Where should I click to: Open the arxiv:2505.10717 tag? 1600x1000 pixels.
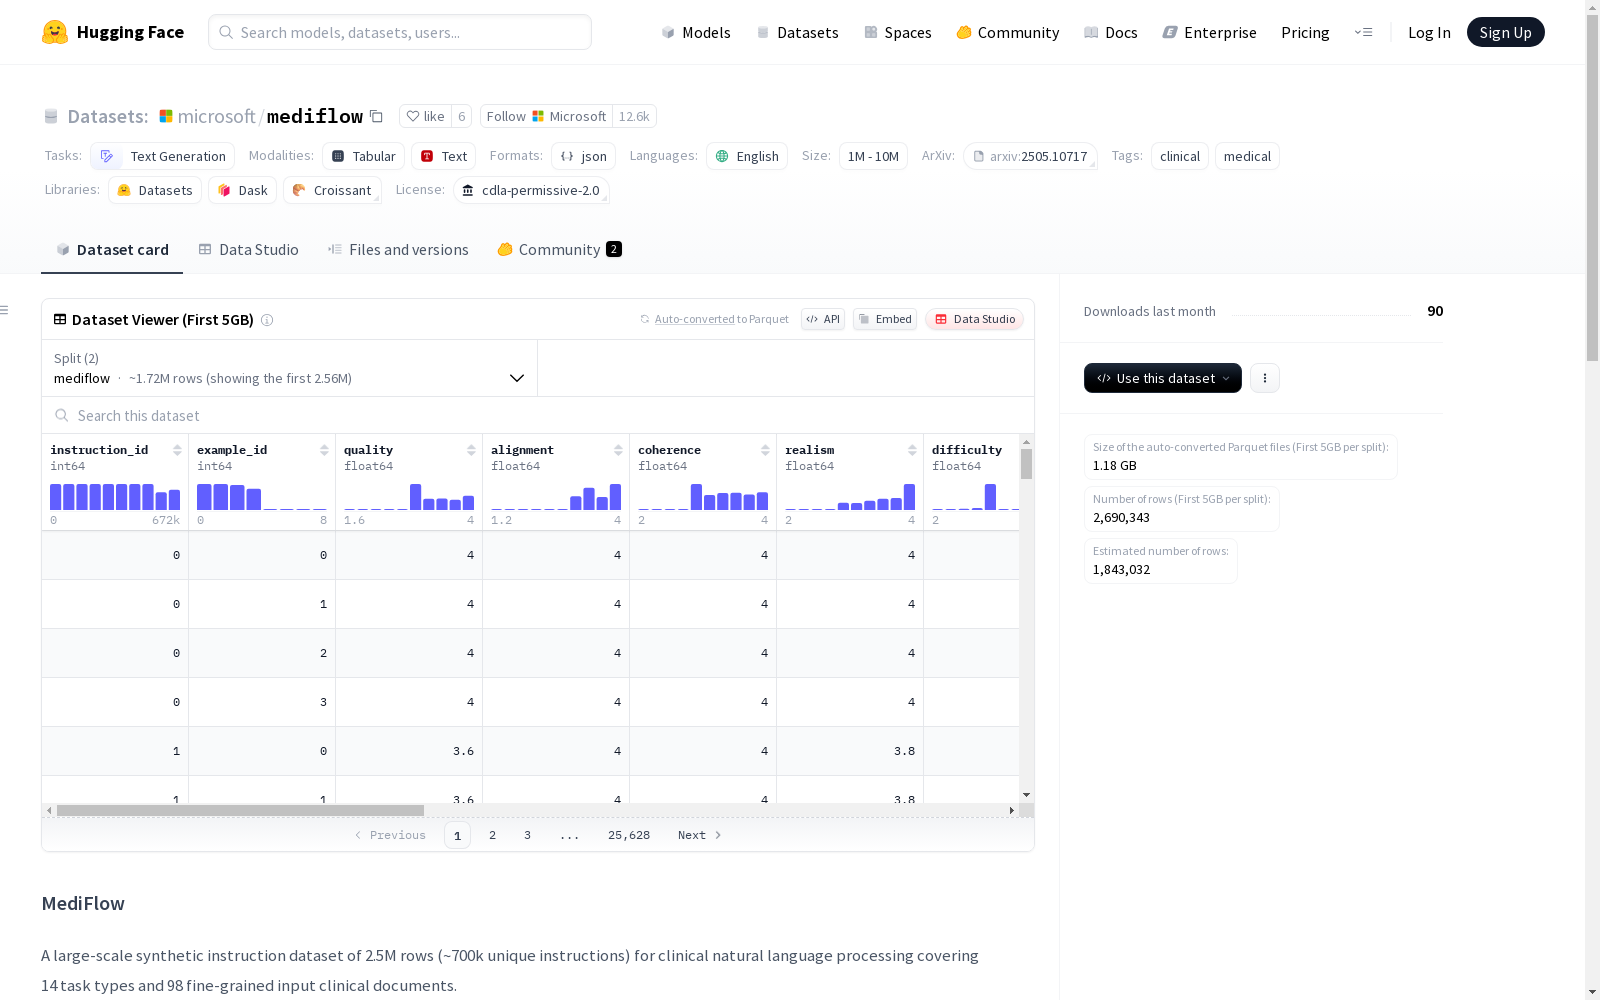pyautogui.click(x=1030, y=156)
